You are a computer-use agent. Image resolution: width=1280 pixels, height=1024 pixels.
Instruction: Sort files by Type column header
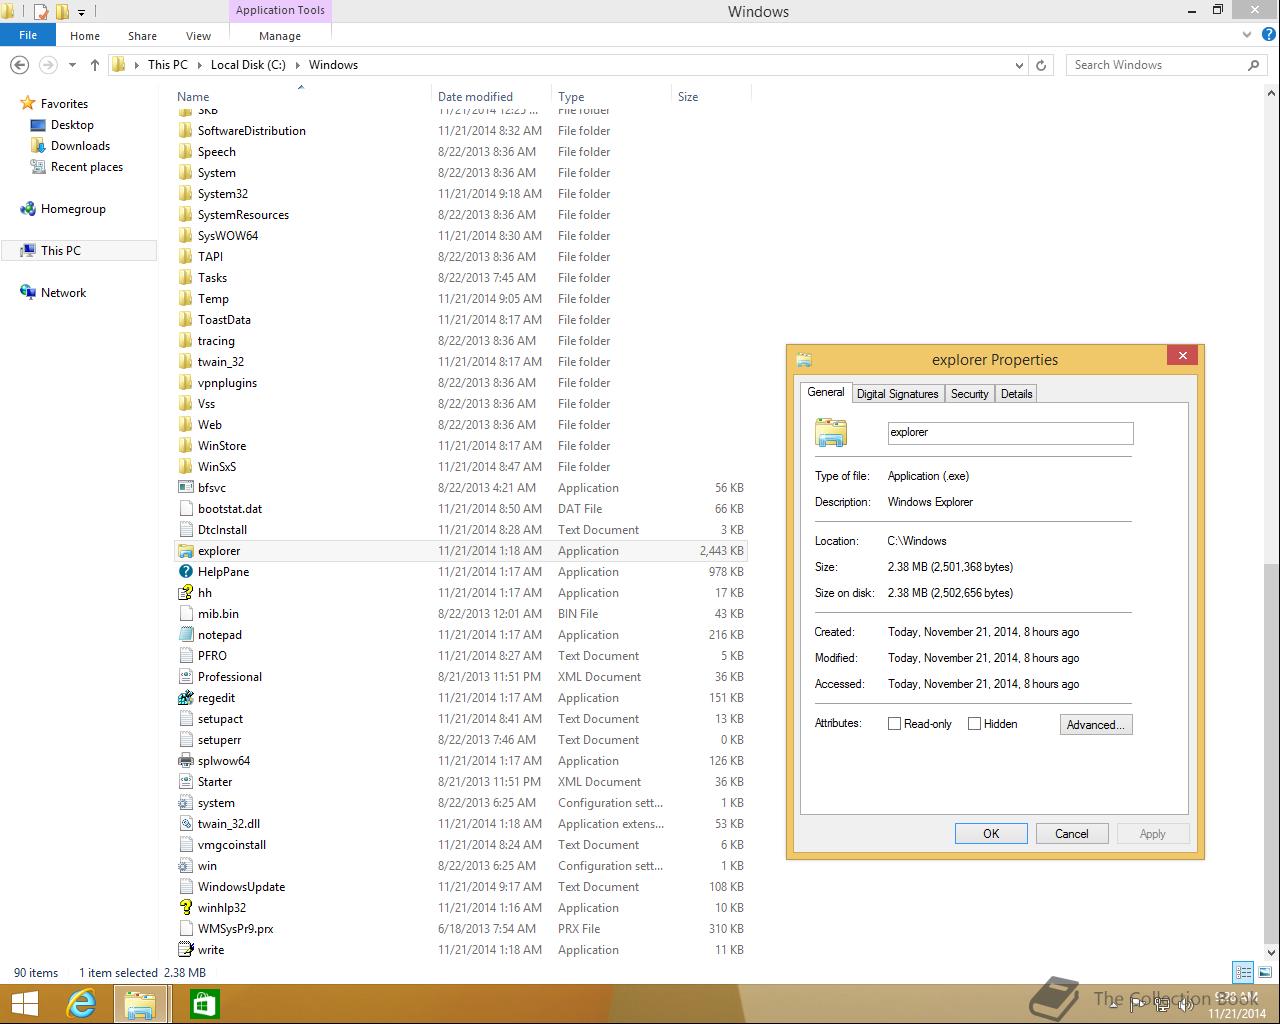612,97
